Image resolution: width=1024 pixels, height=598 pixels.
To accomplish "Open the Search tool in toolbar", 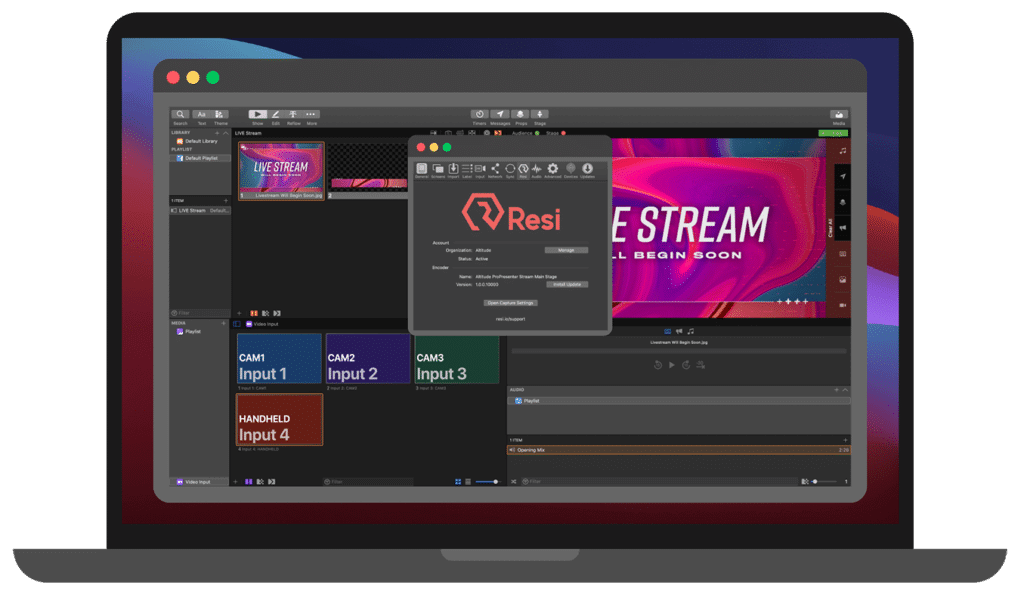I will pyautogui.click(x=180, y=115).
